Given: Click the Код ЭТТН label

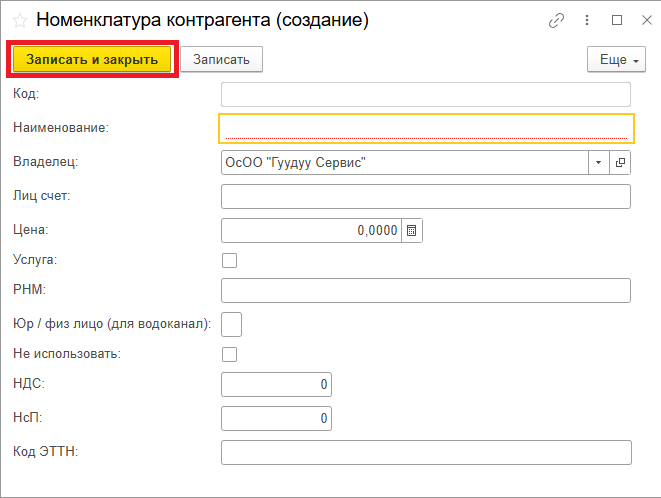Looking at the screenshot, I should click(x=46, y=451).
